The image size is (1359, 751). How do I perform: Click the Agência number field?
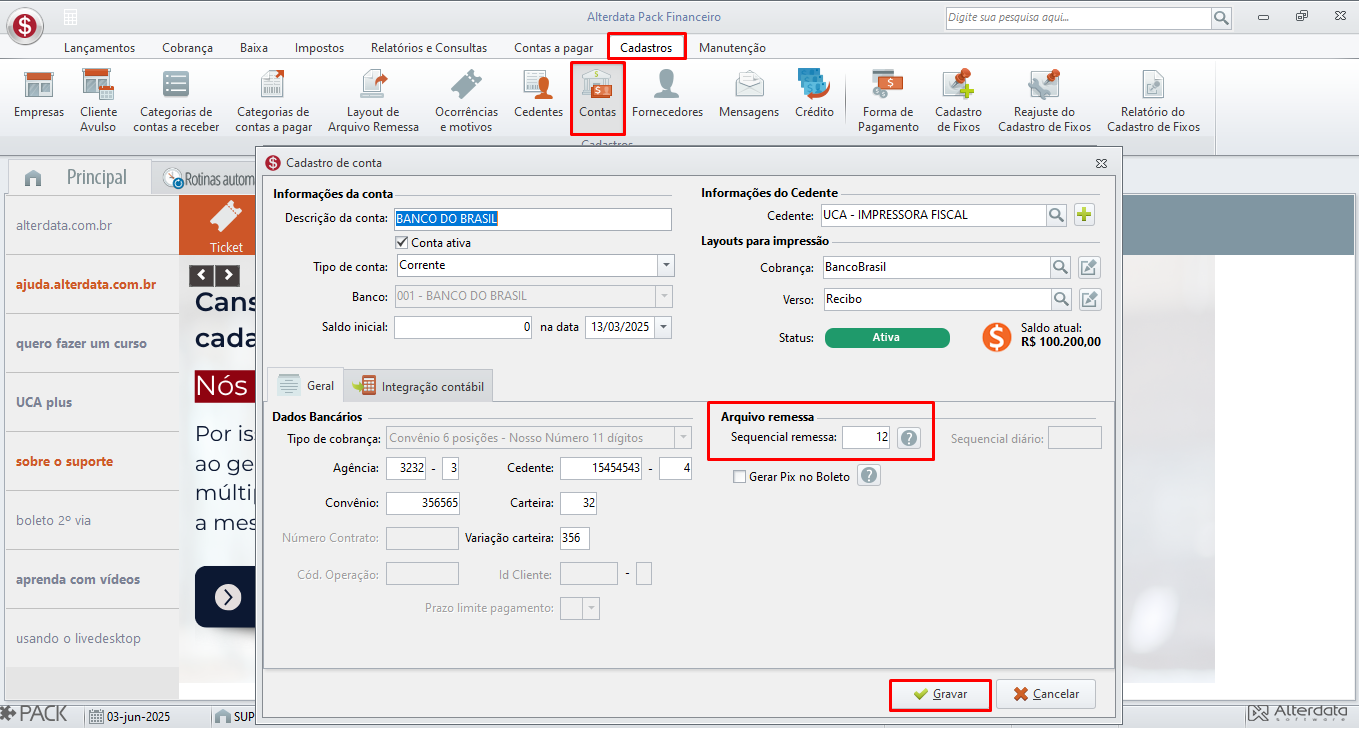(x=408, y=468)
